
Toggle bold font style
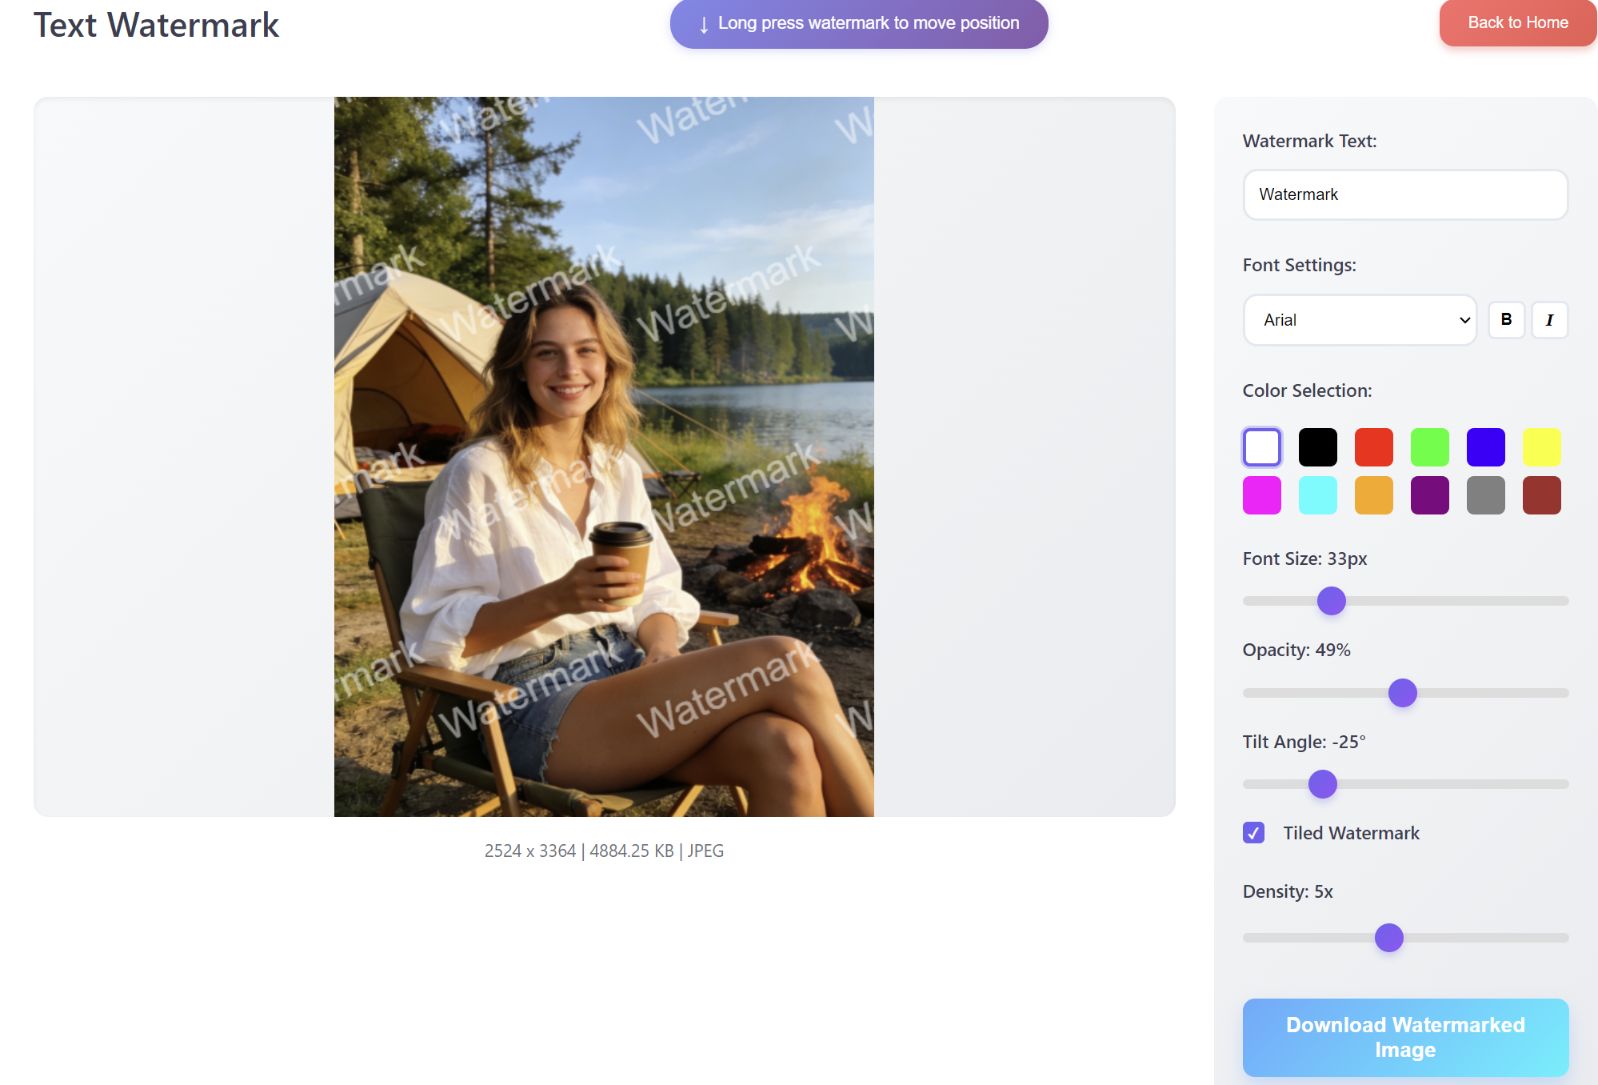[x=1506, y=320]
